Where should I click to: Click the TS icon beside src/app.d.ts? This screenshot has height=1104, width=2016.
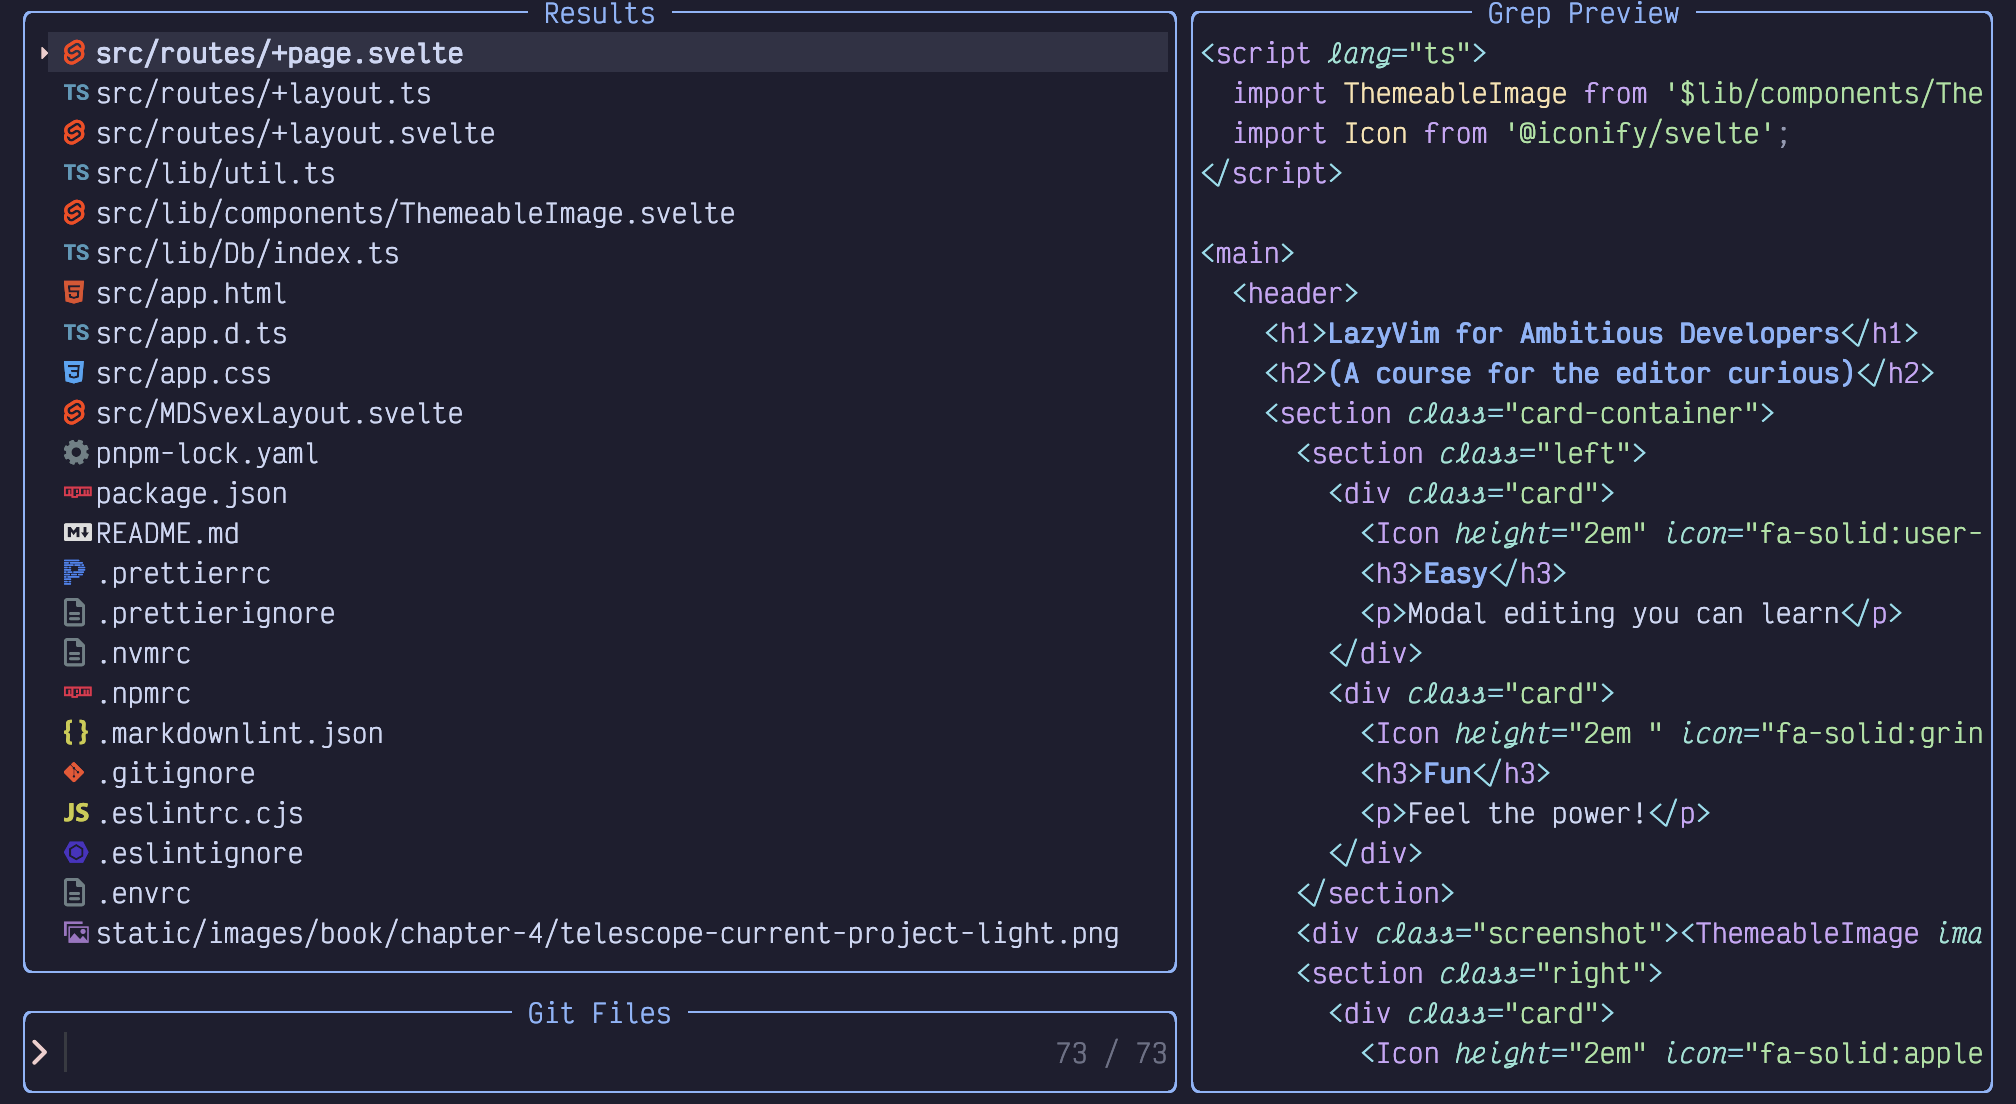(x=76, y=333)
